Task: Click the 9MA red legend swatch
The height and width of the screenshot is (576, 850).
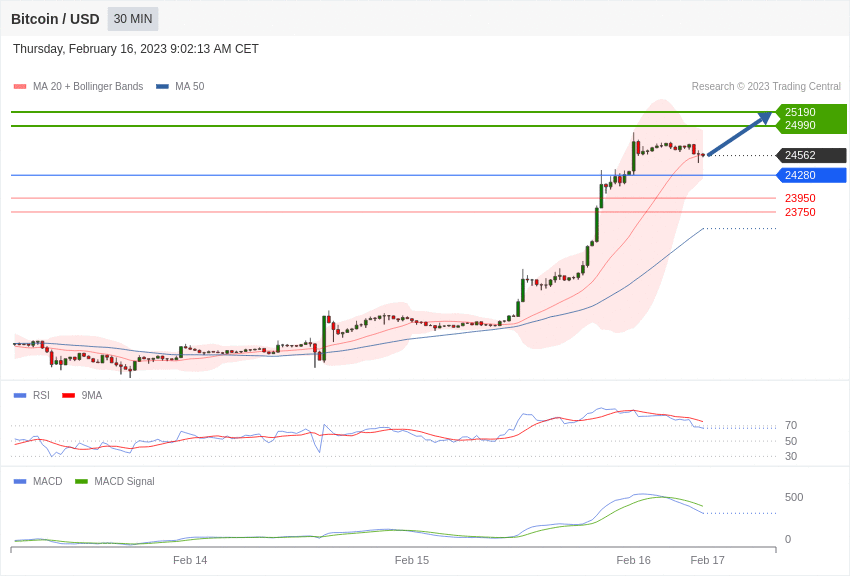Action: point(68,396)
